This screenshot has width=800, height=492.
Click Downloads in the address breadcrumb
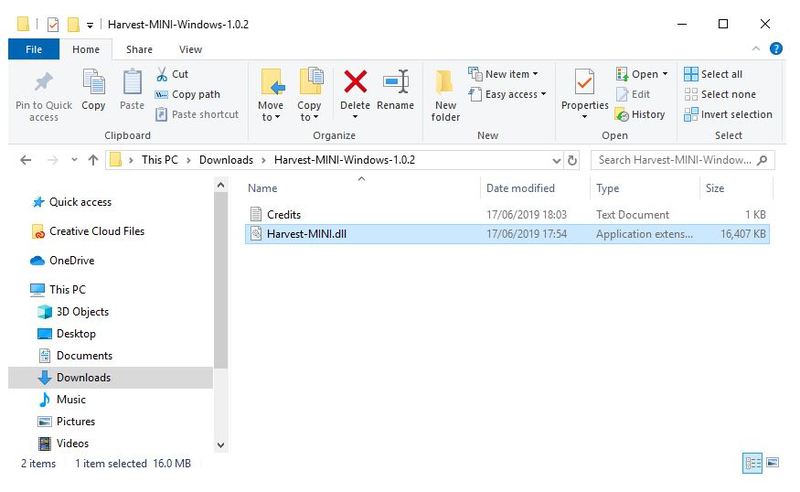[x=226, y=160]
